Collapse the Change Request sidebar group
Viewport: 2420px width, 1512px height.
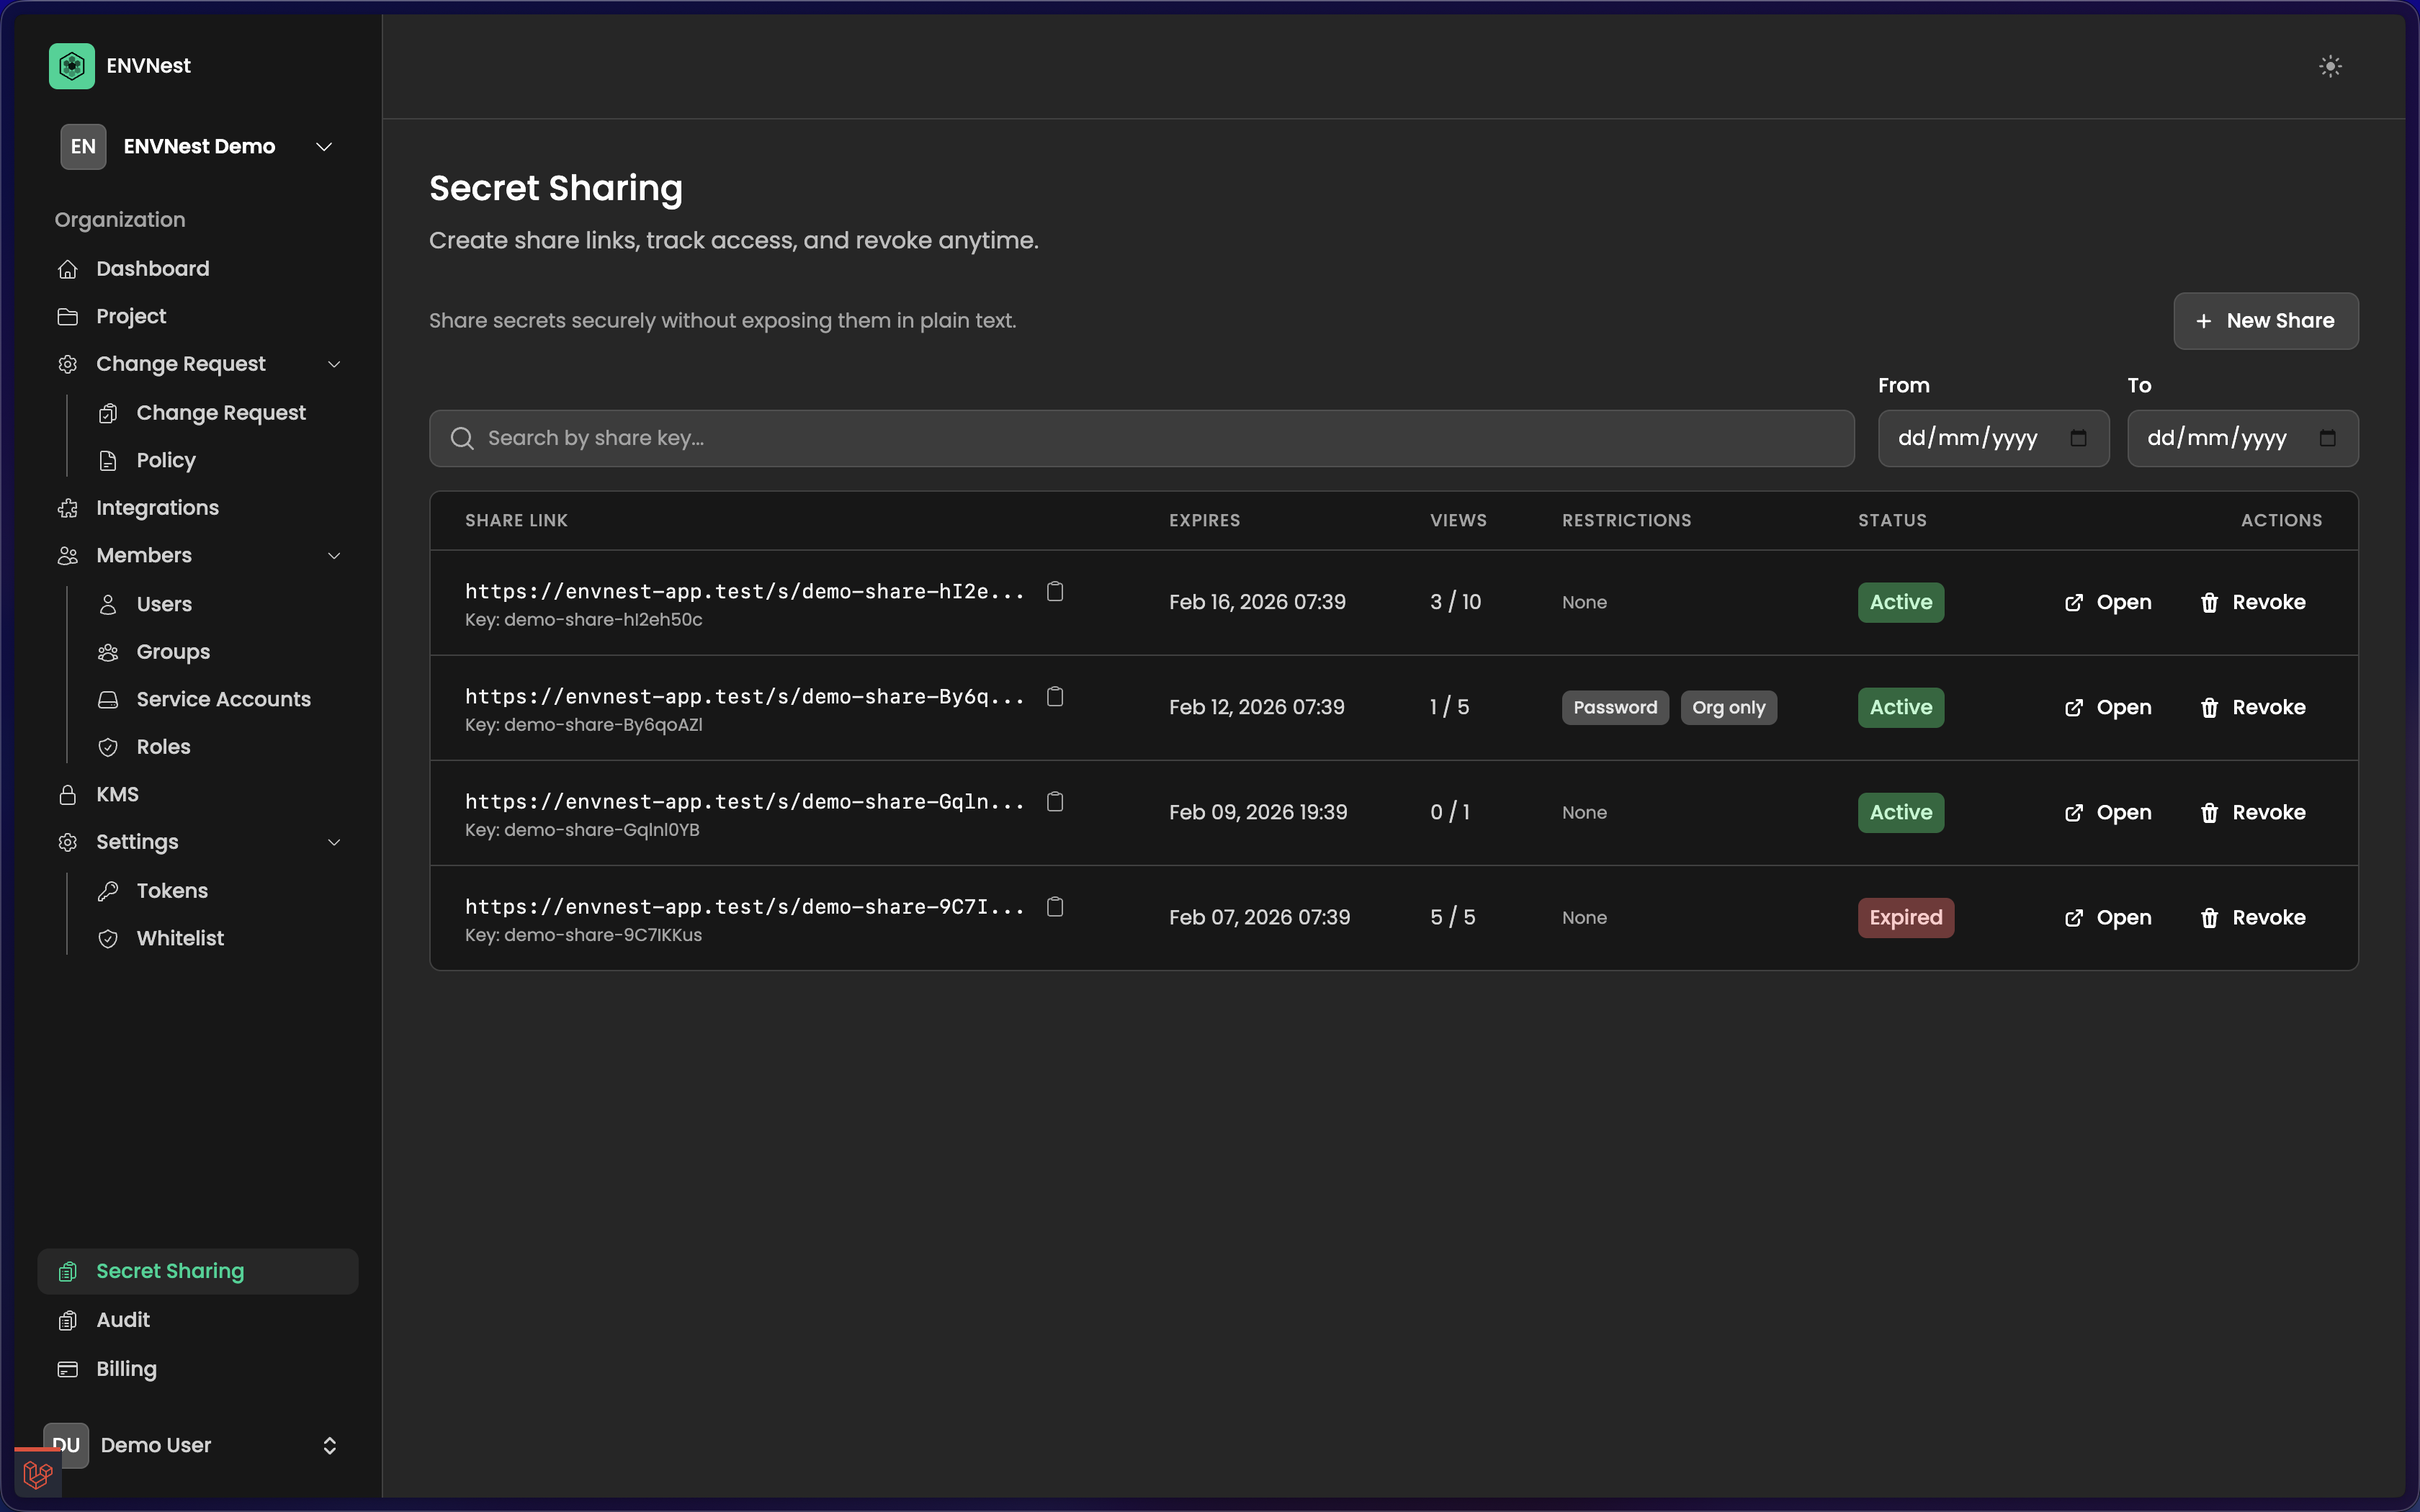[x=334, y=364]
